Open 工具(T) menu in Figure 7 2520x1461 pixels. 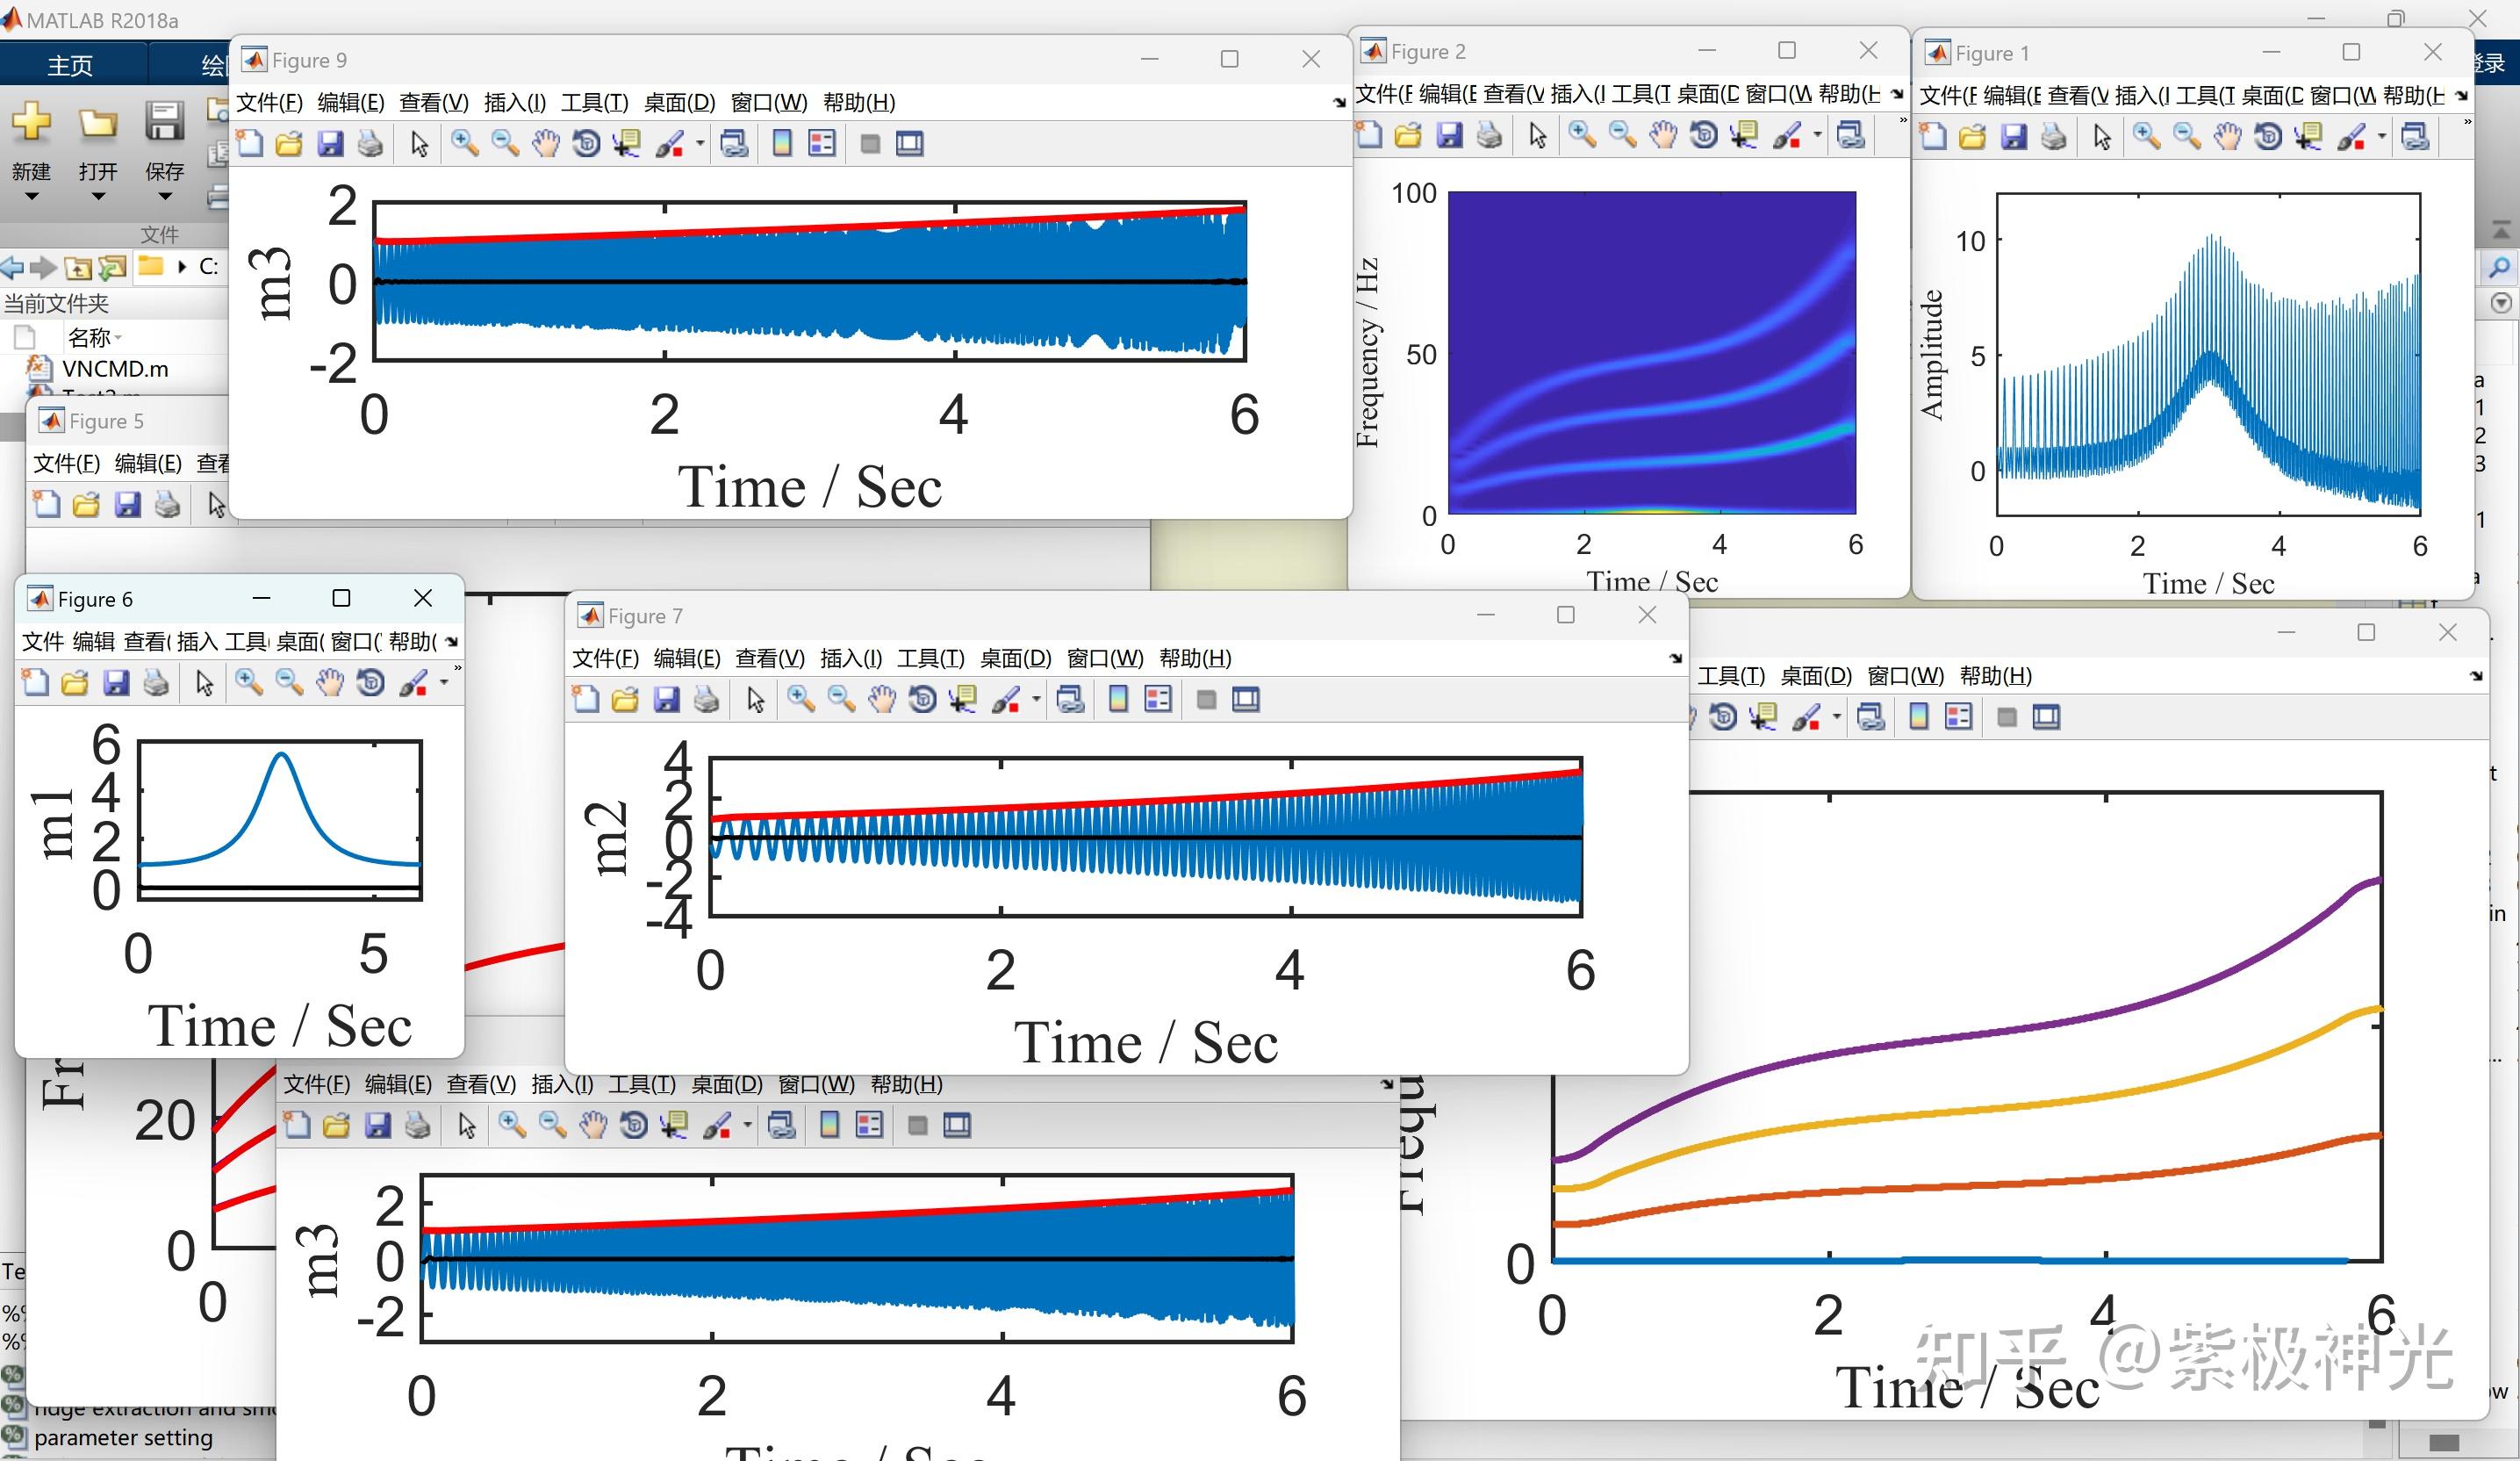pyautogui.click(x=930, y=658)
